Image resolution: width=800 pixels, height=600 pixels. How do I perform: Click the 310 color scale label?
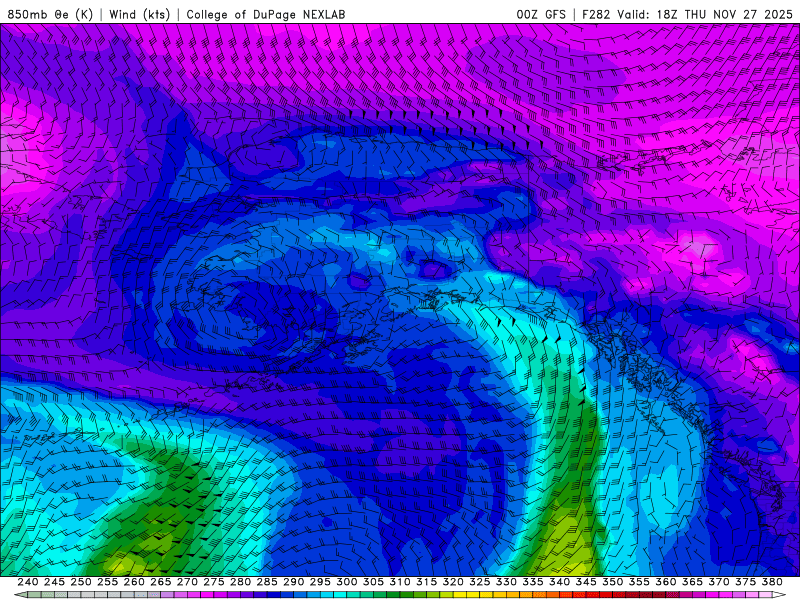click(x=400, y=582)
